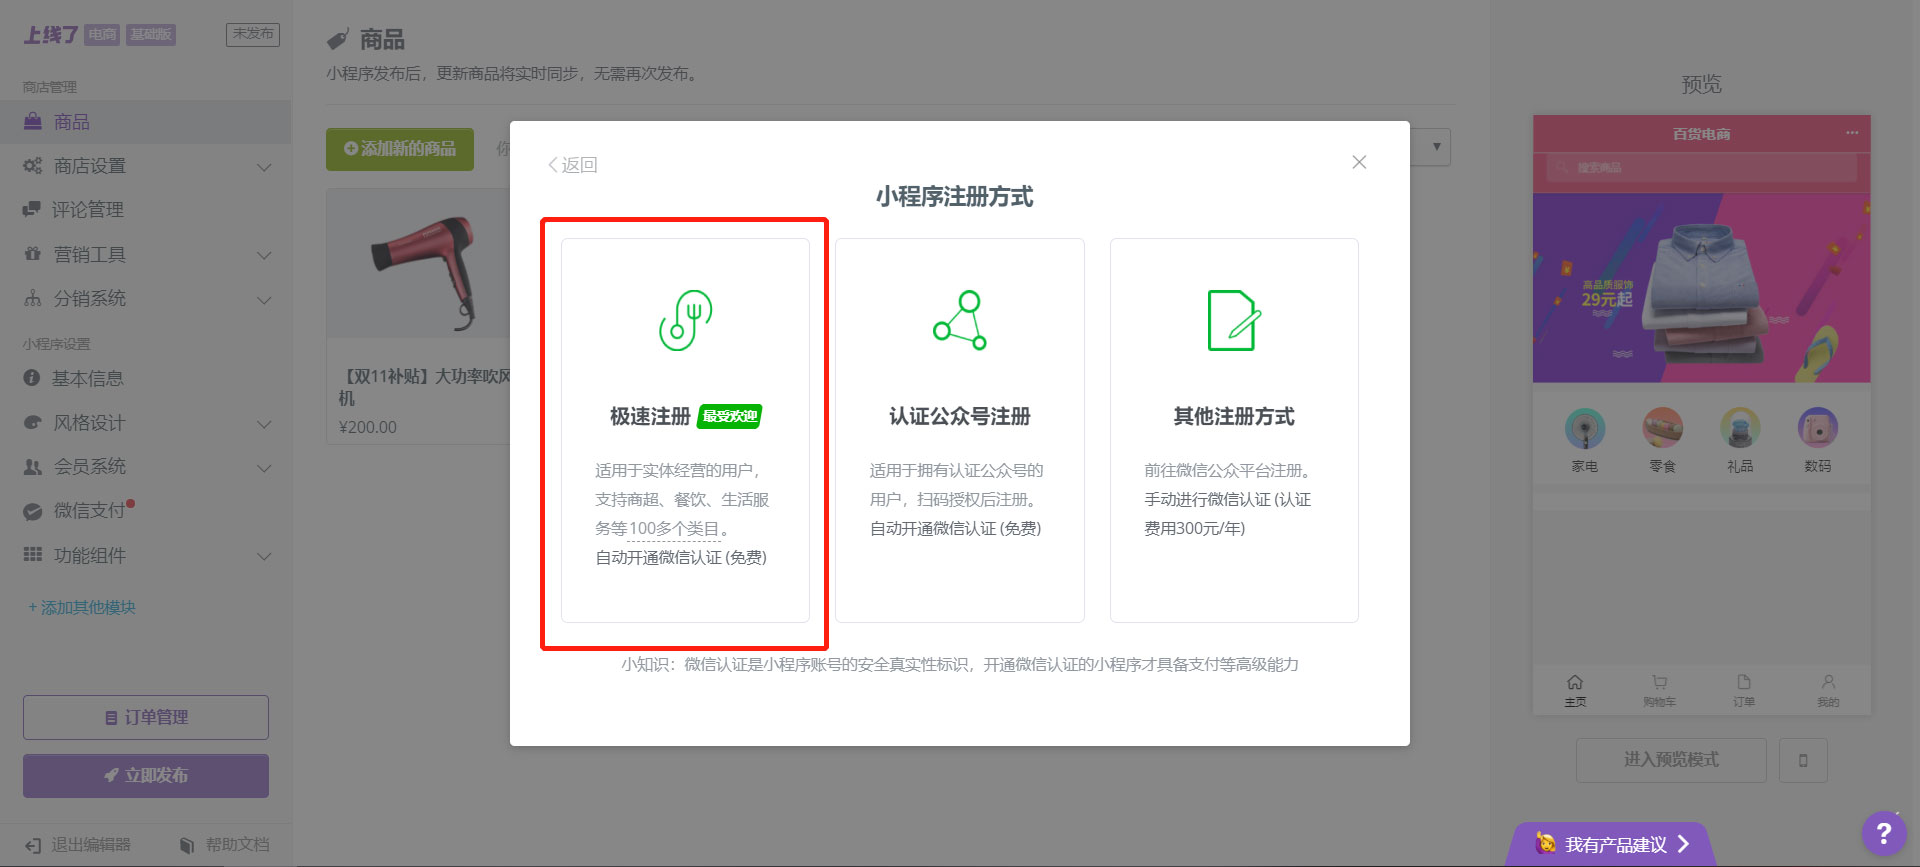Screen dimensions: 1920x867
Task: Click the 分销系统 hierarchy icon
Action: [33, 298]
